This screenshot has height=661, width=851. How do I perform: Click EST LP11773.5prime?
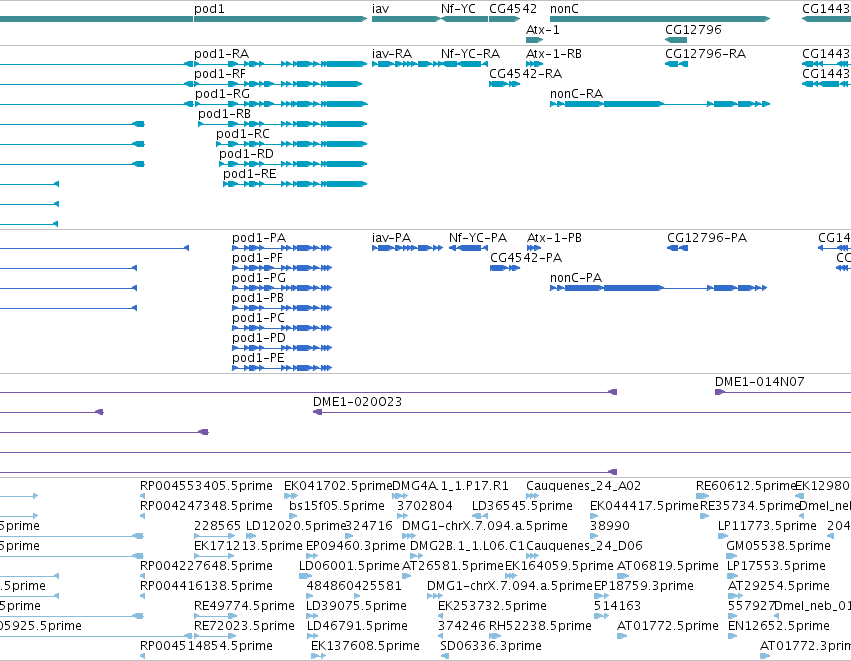767,526
